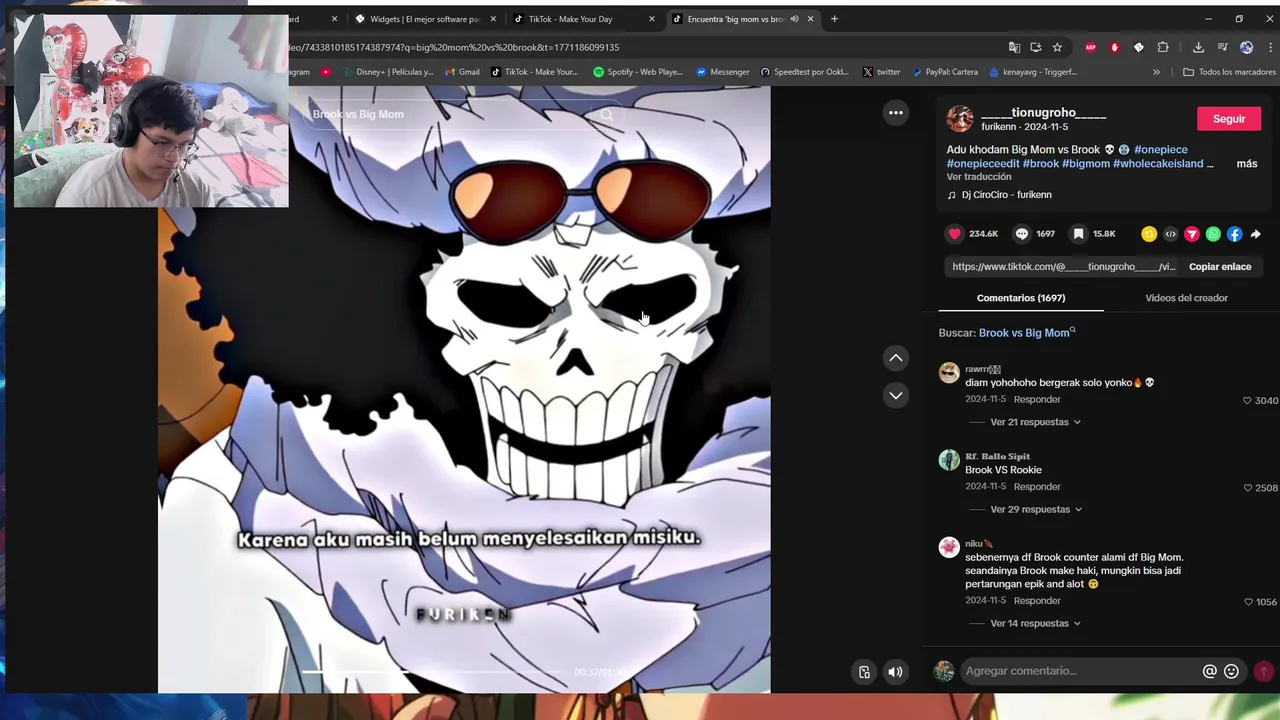Like niku's comment heart
The height and width of the screenshot is (720, 1280).
point(1247,602)
